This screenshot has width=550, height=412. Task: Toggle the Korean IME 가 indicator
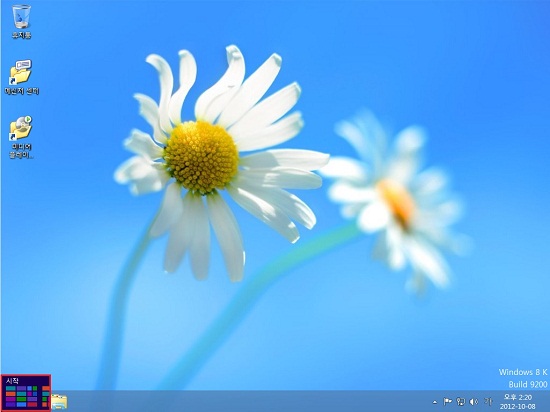488,401
